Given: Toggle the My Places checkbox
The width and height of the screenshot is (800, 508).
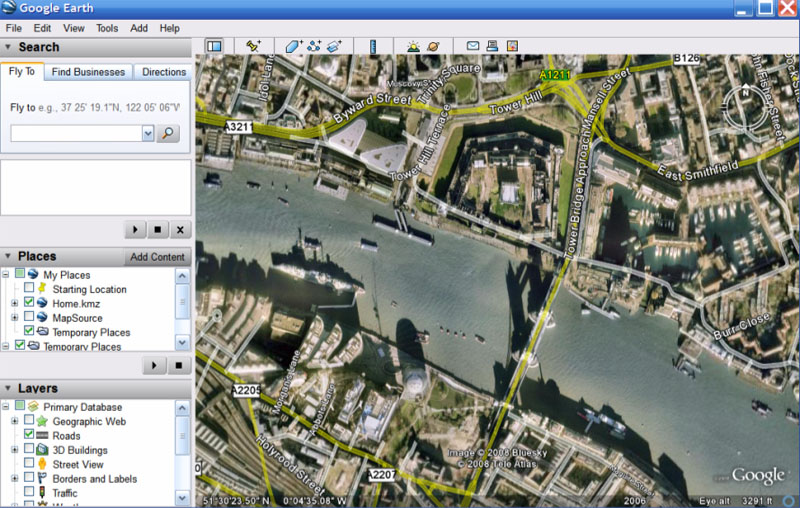Looking at the screenshot, I should (19, 273).
